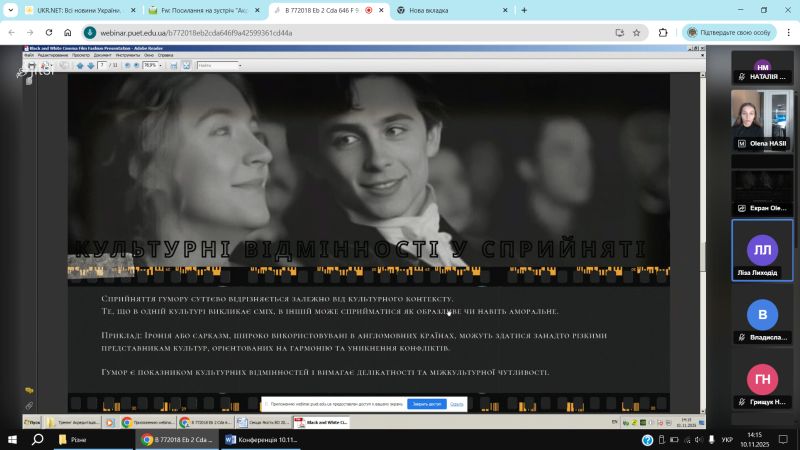Open the Chrome three-dot menu

coord(787,32)
